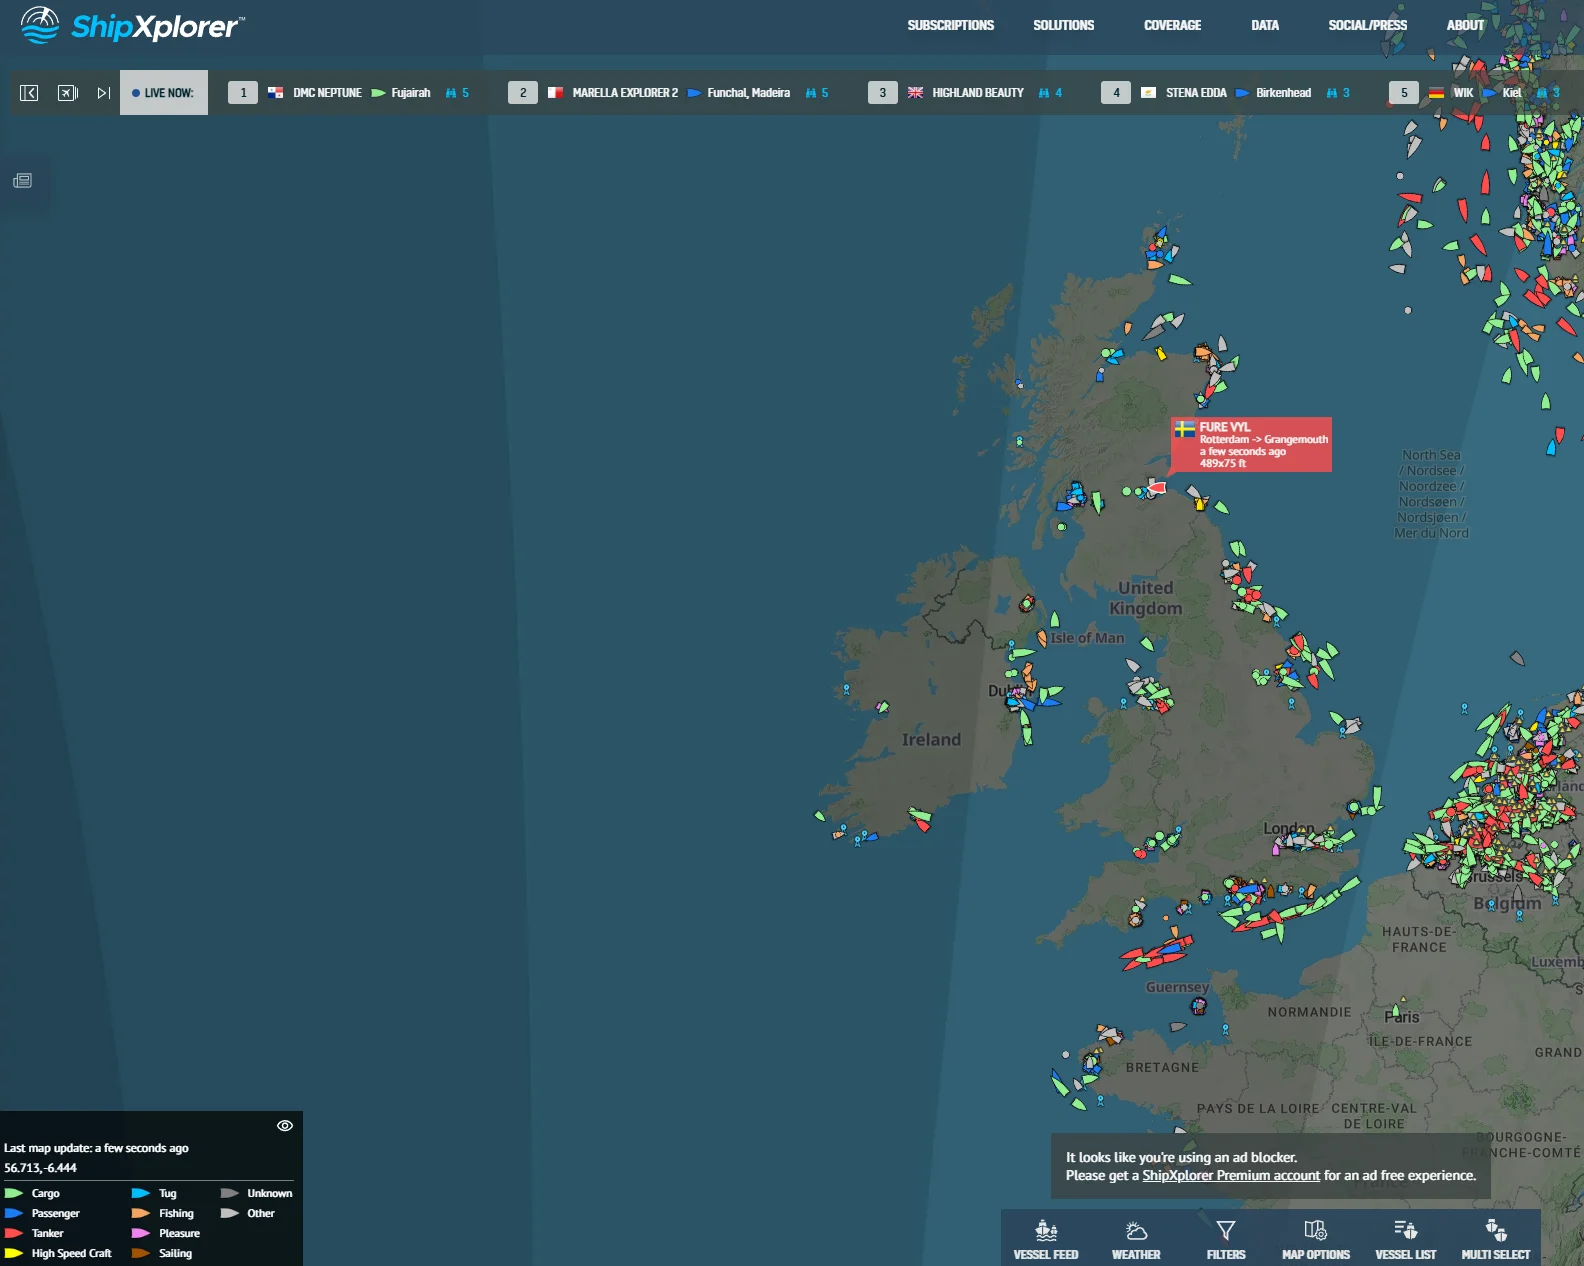Open the Filters tool

(1226, 1239)
